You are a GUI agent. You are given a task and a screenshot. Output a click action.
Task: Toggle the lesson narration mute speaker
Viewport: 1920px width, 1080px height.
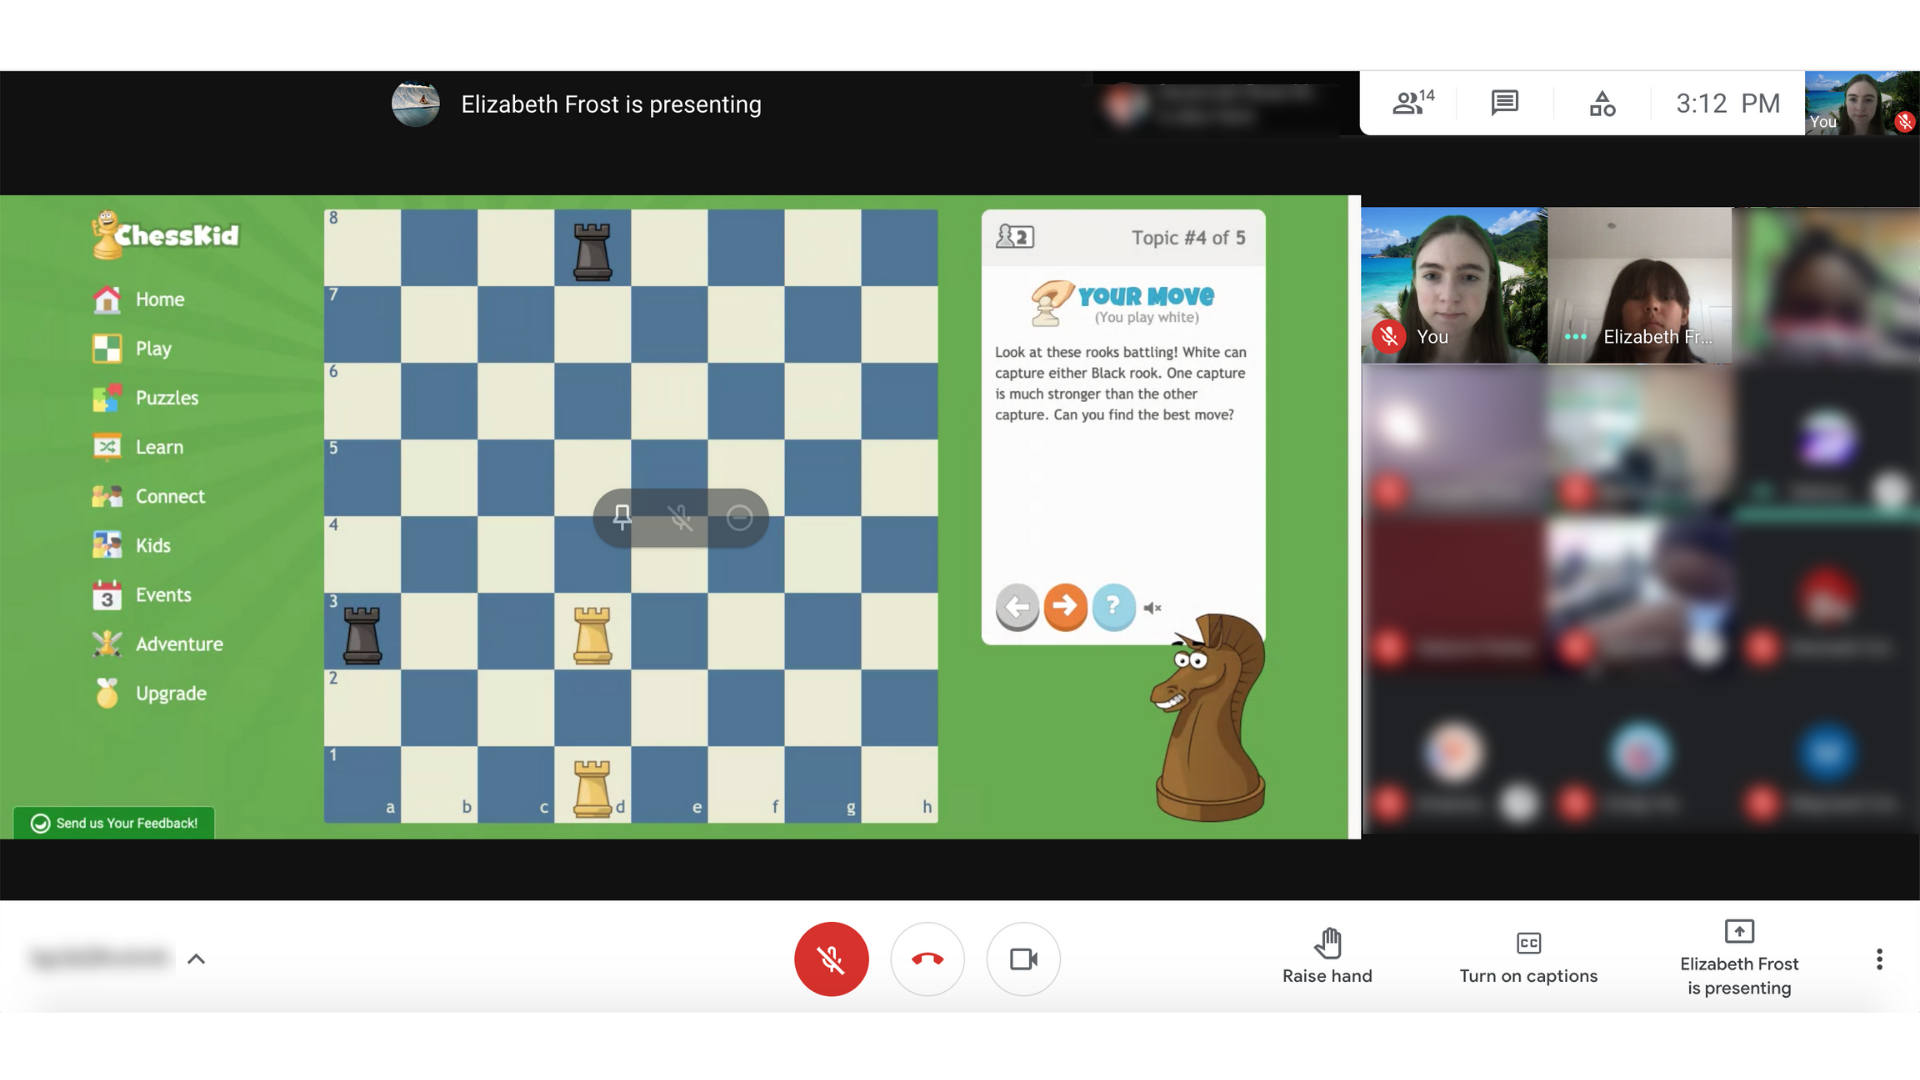(1152, 607)
